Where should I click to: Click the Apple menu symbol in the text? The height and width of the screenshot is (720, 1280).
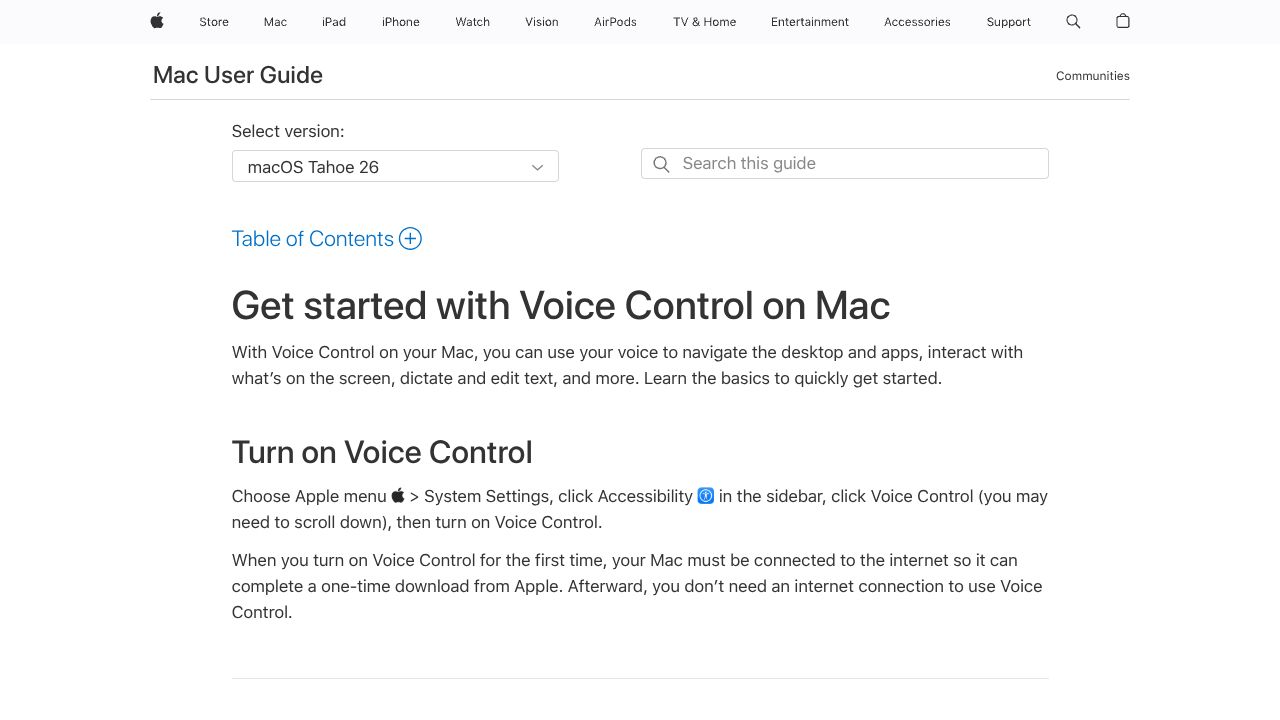coord(397,495)
